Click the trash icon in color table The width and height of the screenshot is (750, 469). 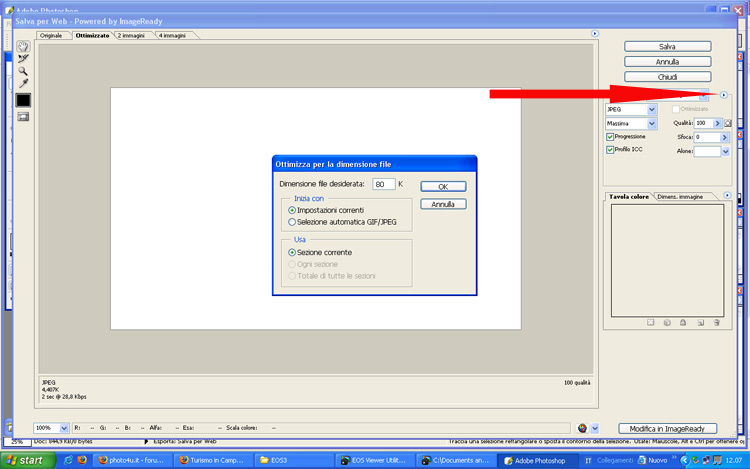click(x=716, y=323)
